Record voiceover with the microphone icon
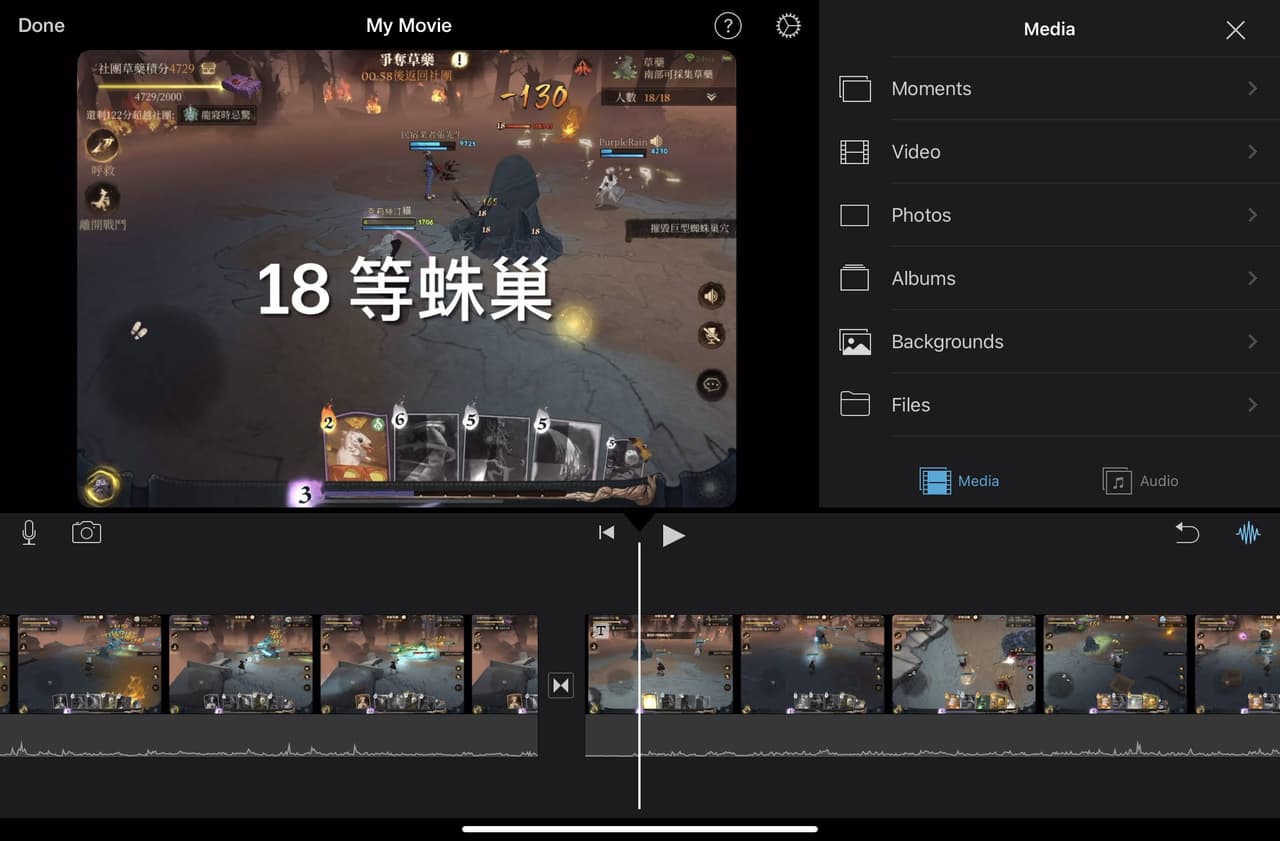The width and height of the screenshot is (1280, 841). [x=29, y=533]
